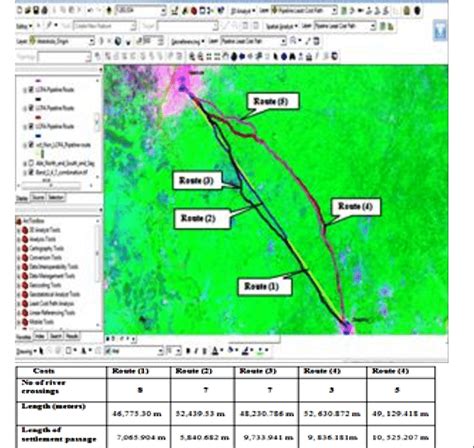Click the Undo arrow icon
This screenshot has height=448, width=474.
tap(90, 10)
